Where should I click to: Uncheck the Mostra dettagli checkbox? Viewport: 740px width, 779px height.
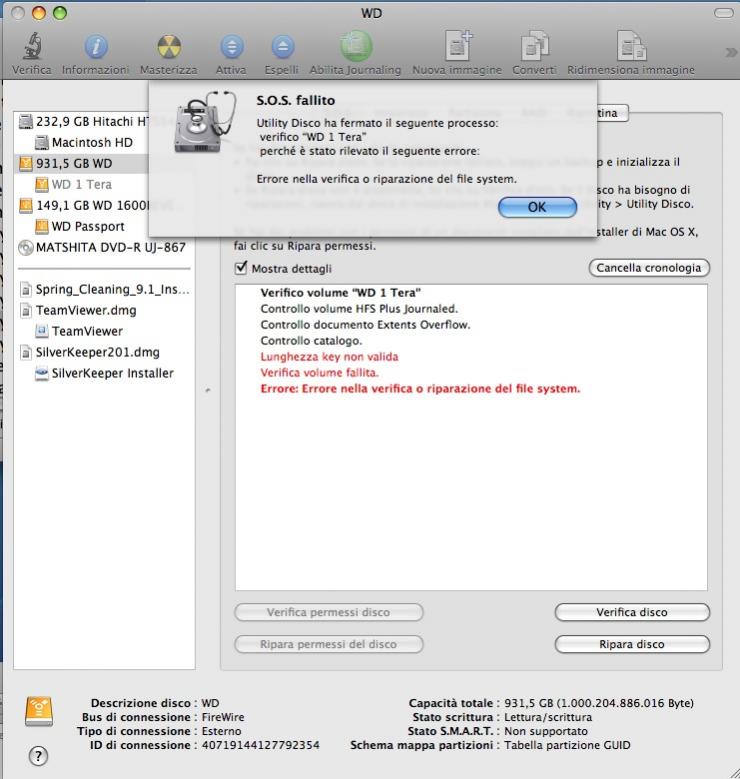241,268
